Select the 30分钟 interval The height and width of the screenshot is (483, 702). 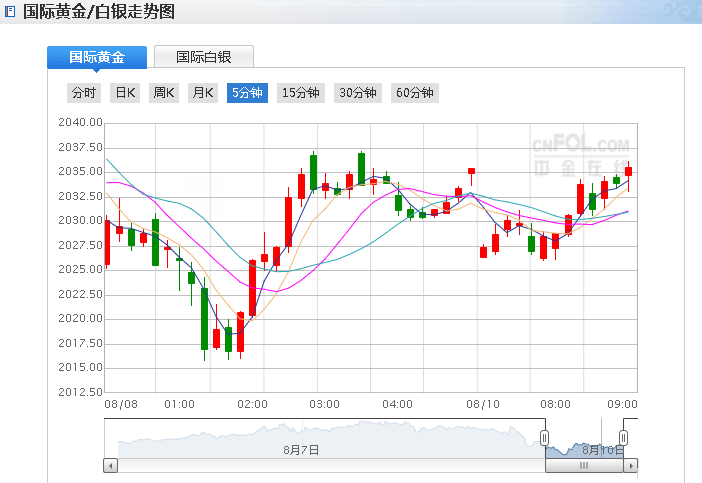(x=358, y=93)
